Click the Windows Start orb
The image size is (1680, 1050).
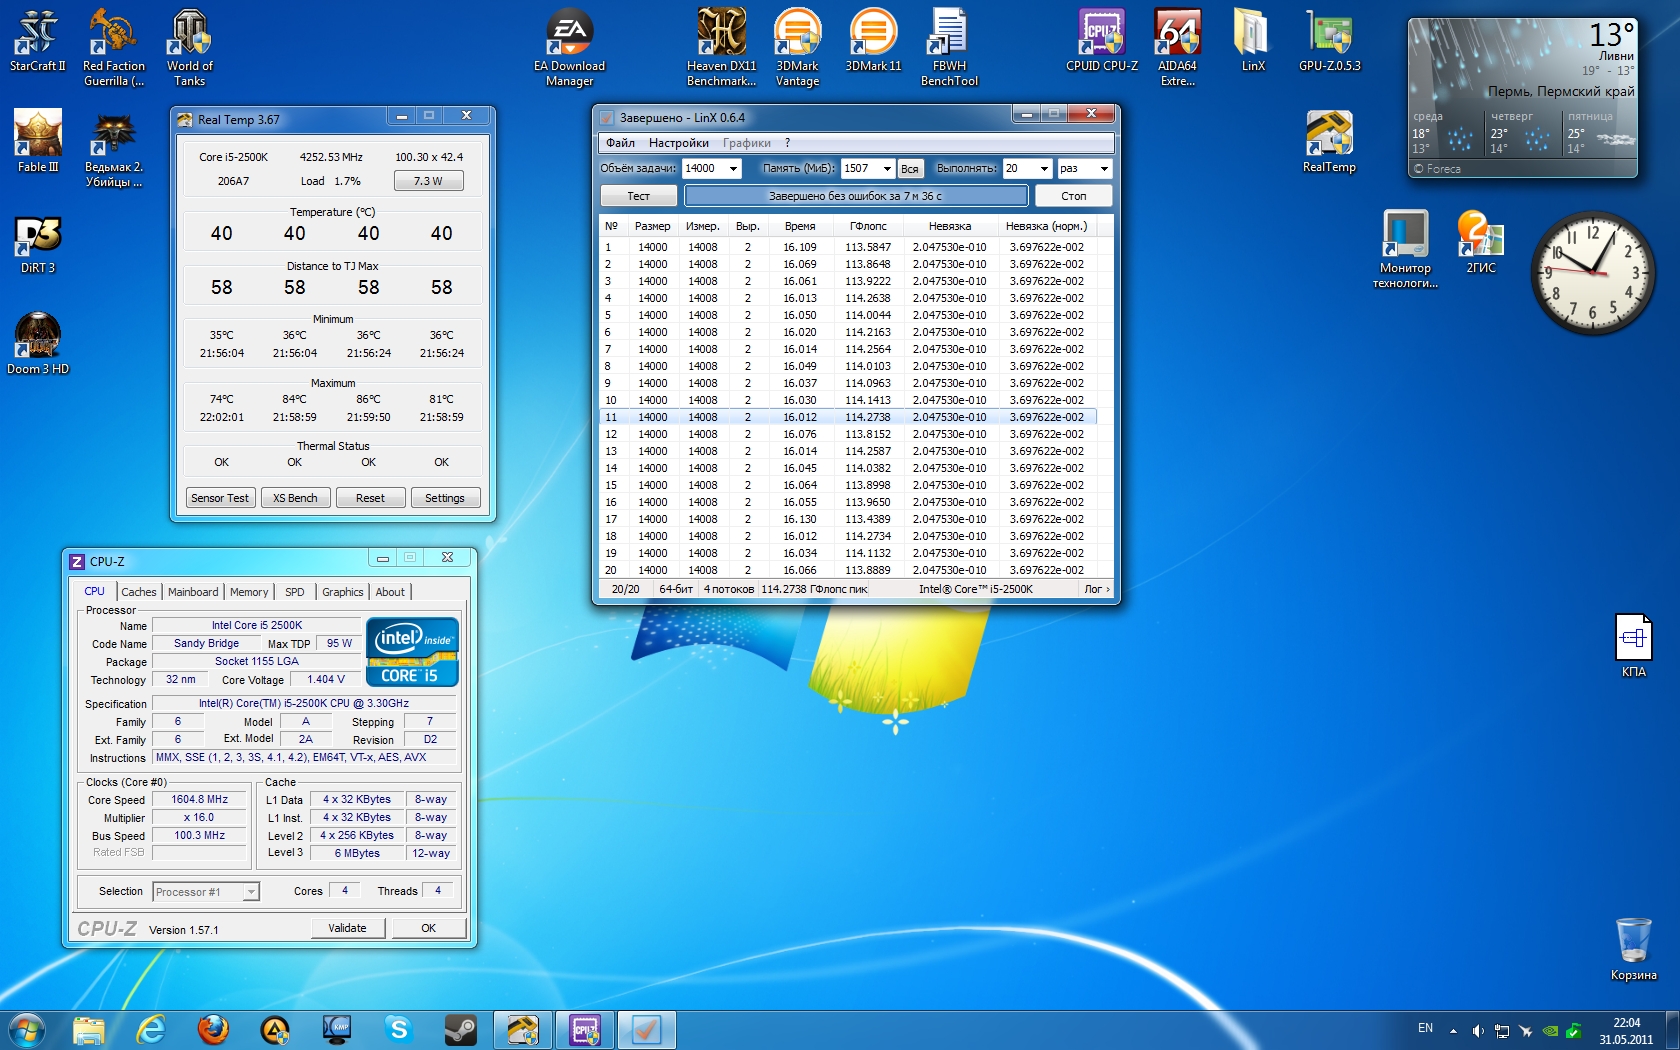(x=27, y=1029)
